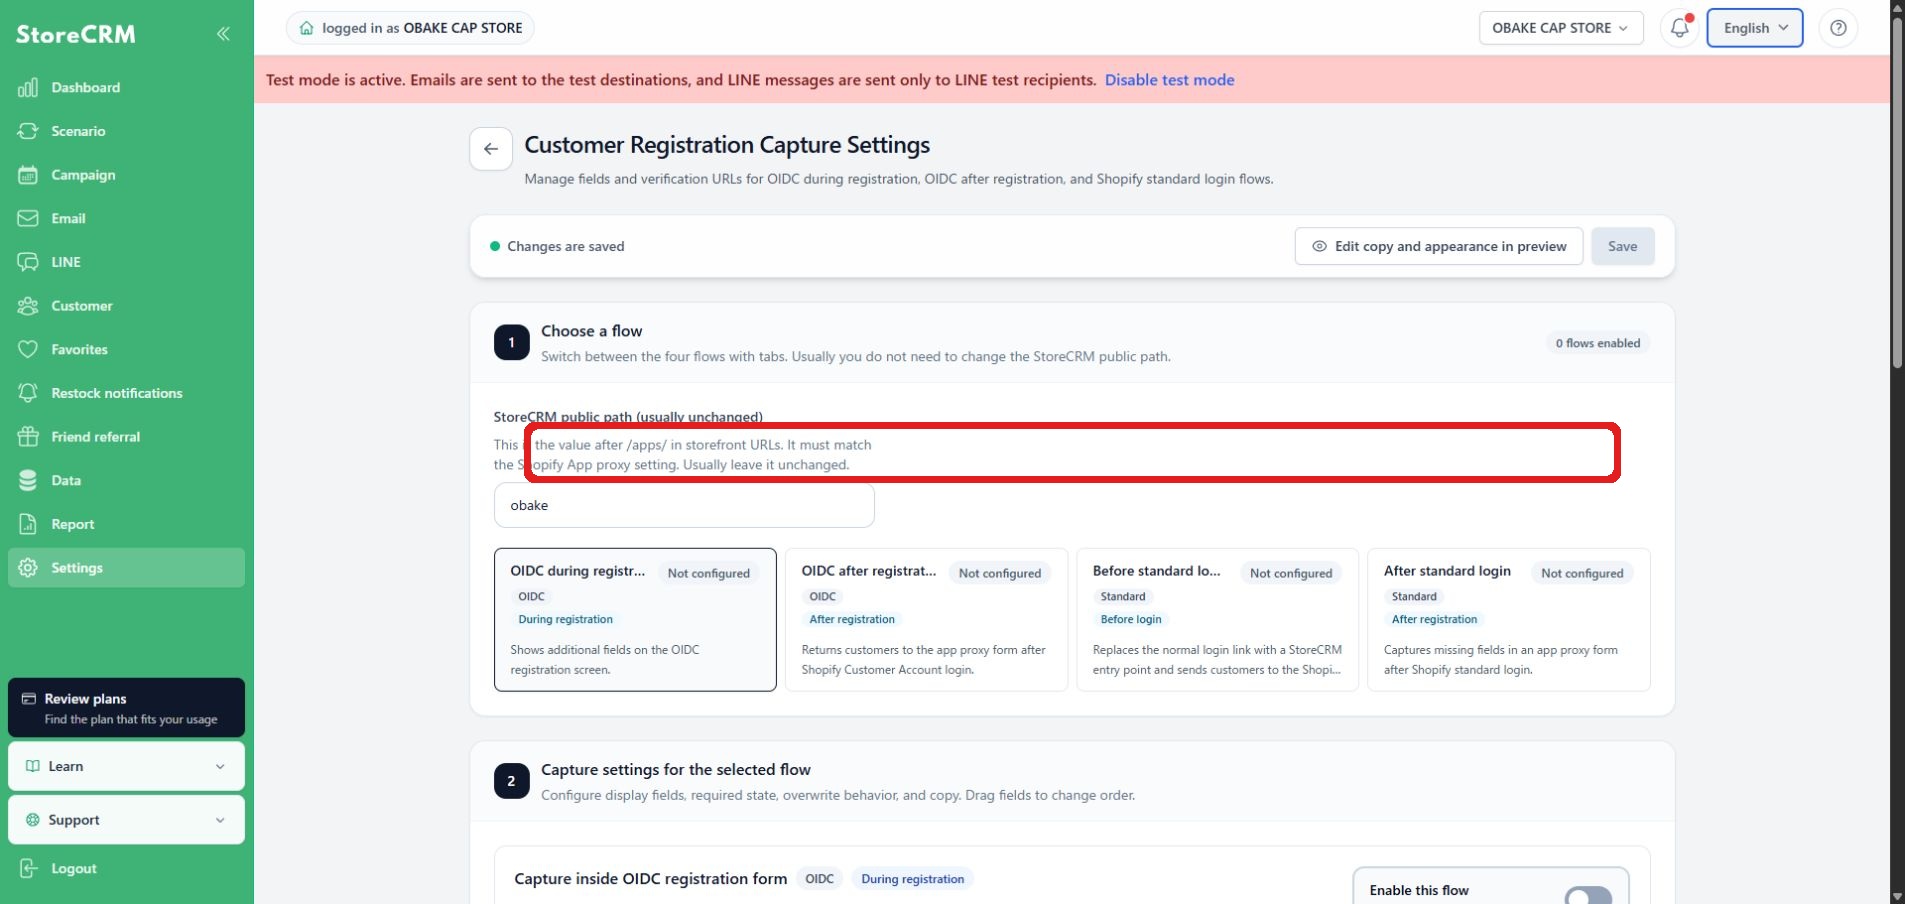
Task: Collapse the sidebar with the double chevron
Action: point(223,34)
